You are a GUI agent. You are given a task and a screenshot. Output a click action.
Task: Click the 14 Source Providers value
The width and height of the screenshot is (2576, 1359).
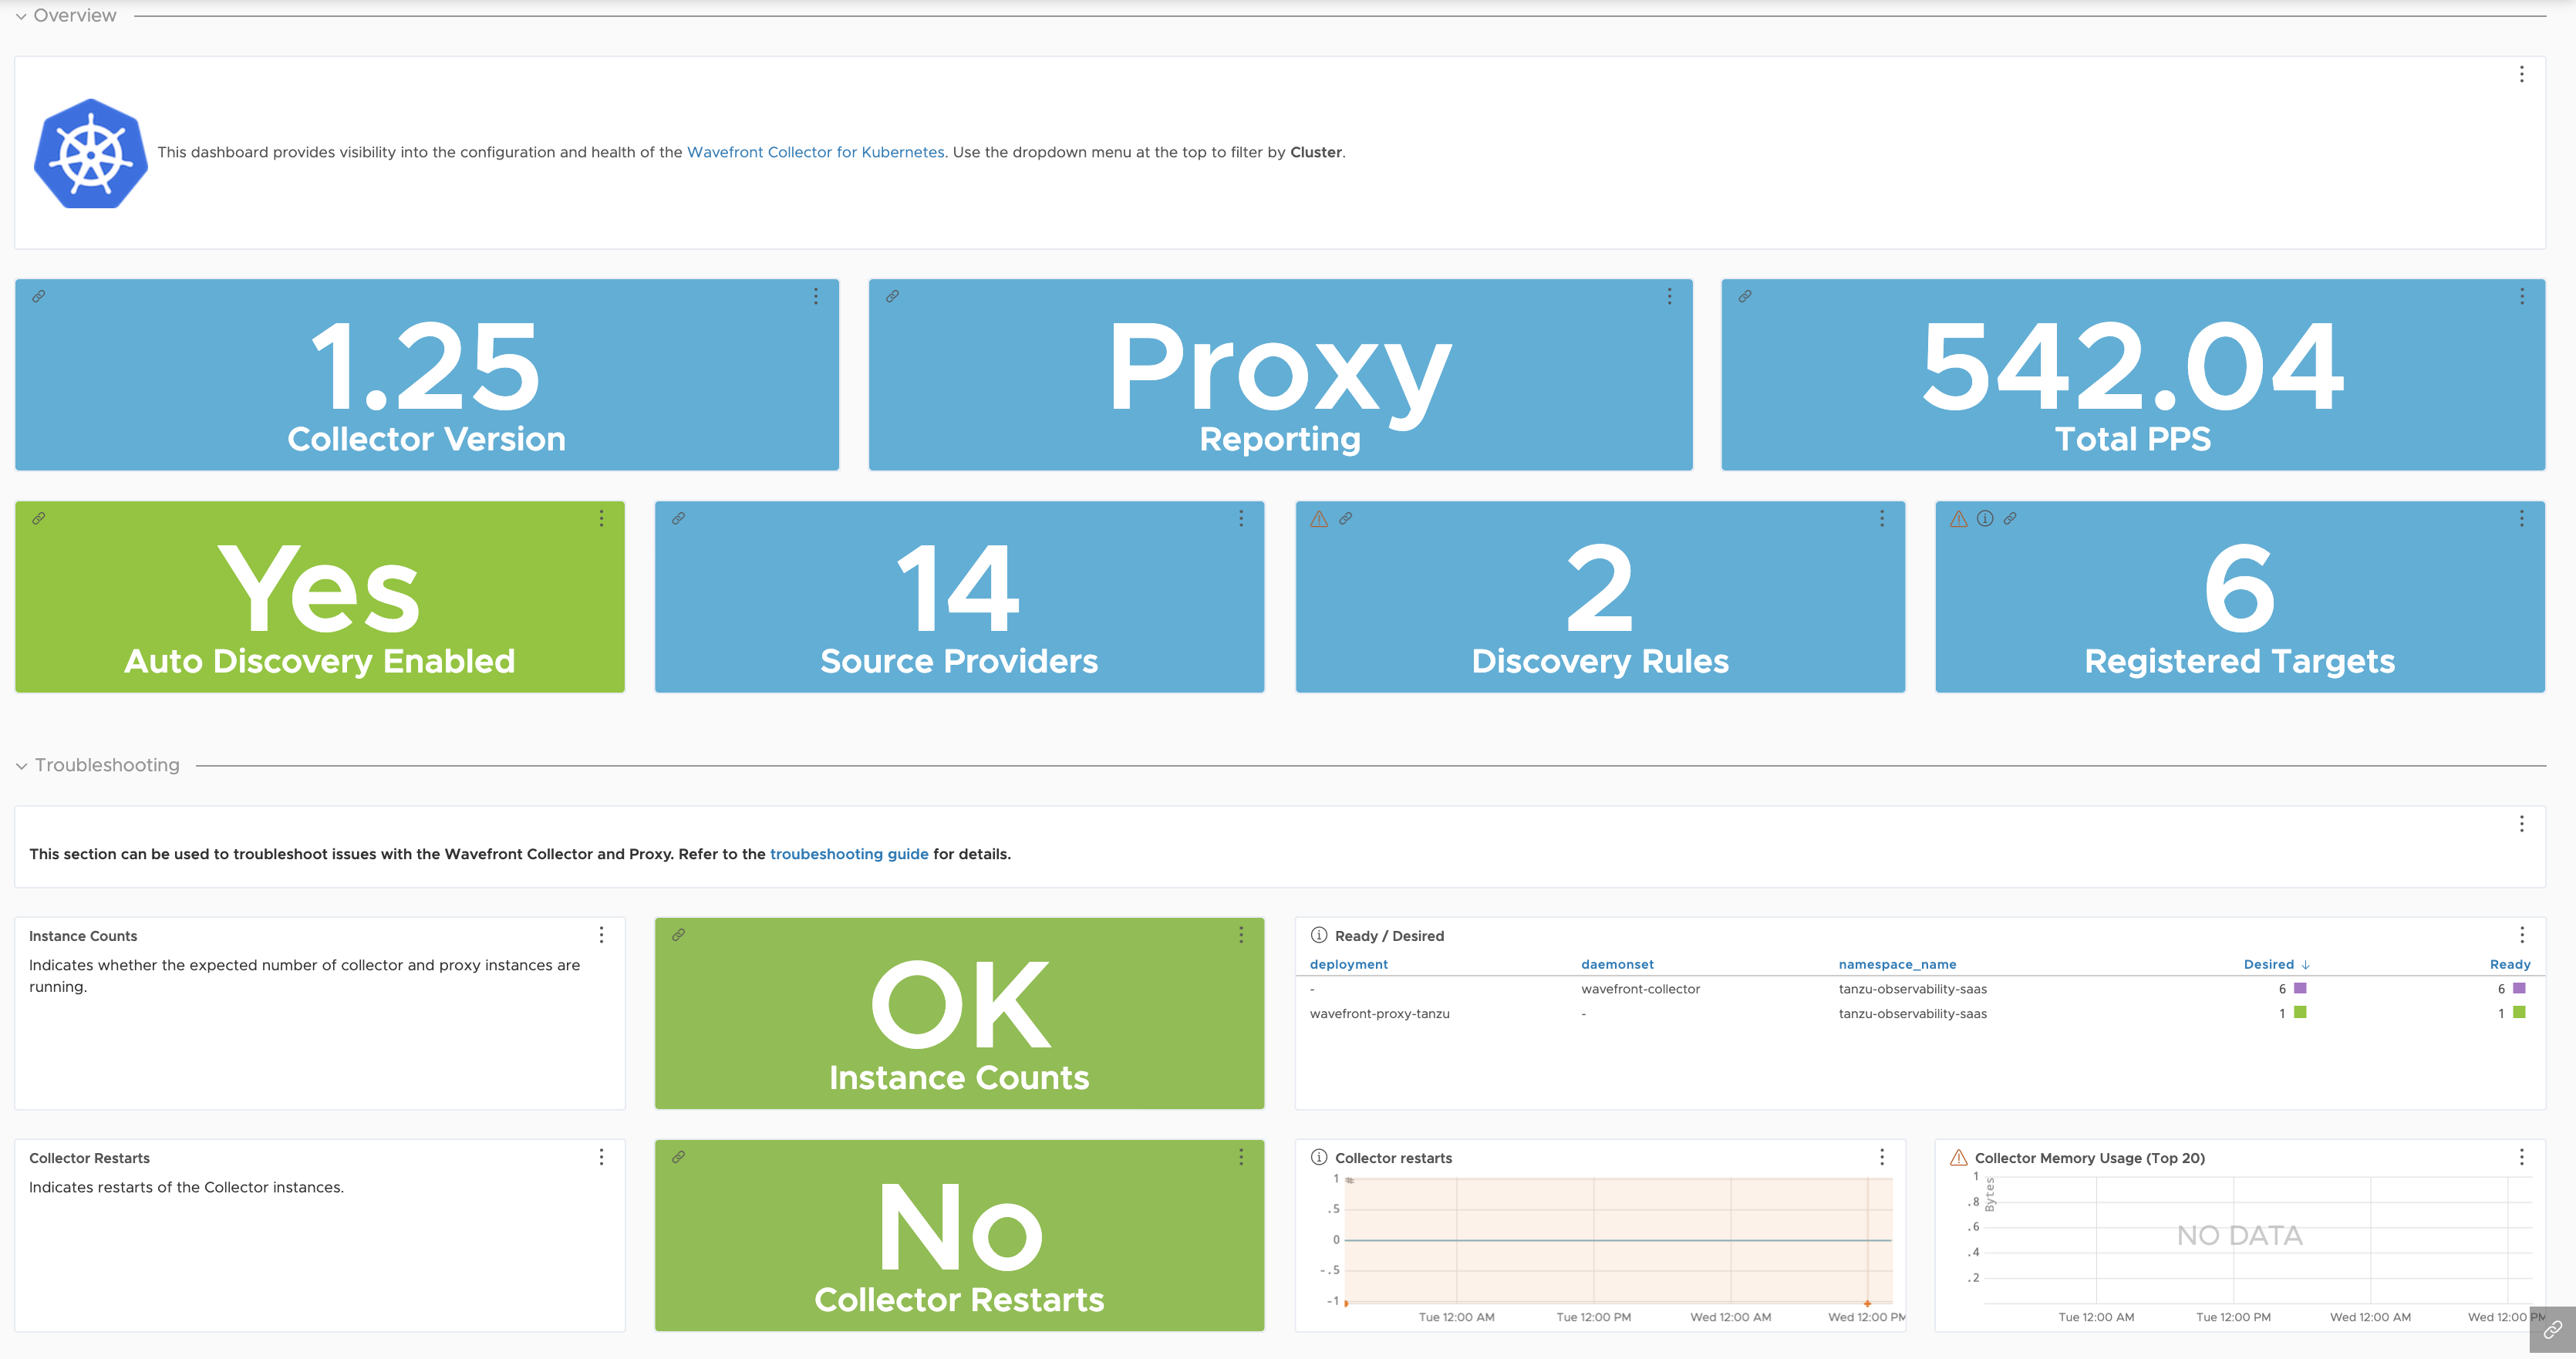point(958,588)
